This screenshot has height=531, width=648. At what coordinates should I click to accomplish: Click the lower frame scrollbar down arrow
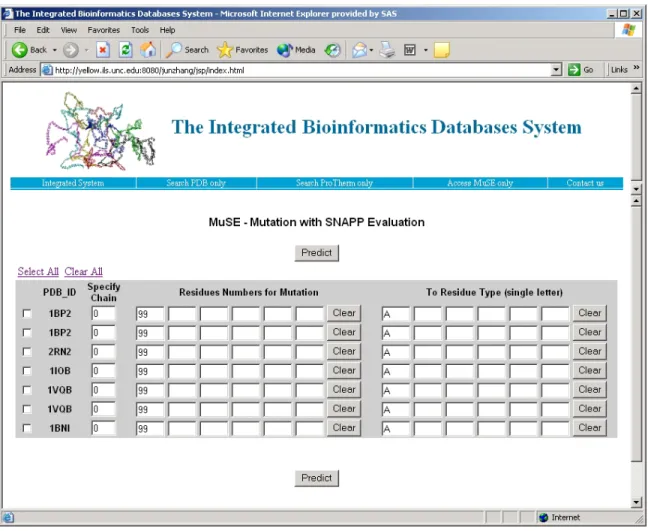coord(636,502)
